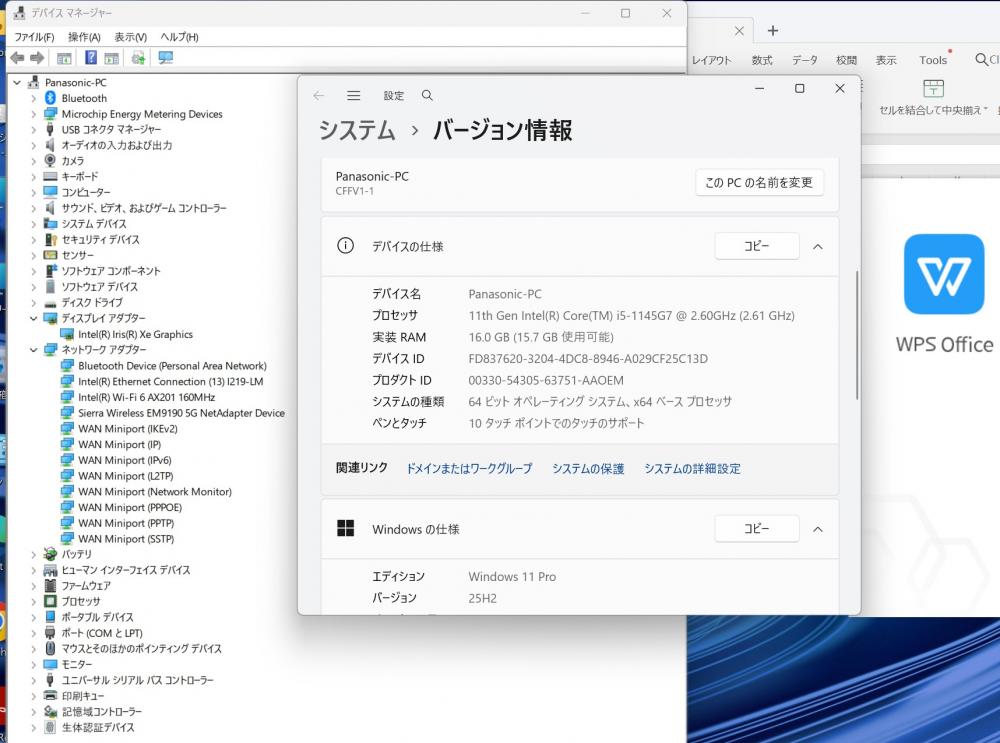Screen dimensions: 1000x743
Task: Select Intel(R) Iris(R) Xe Graphics device
Action: (x=135, y=334)
